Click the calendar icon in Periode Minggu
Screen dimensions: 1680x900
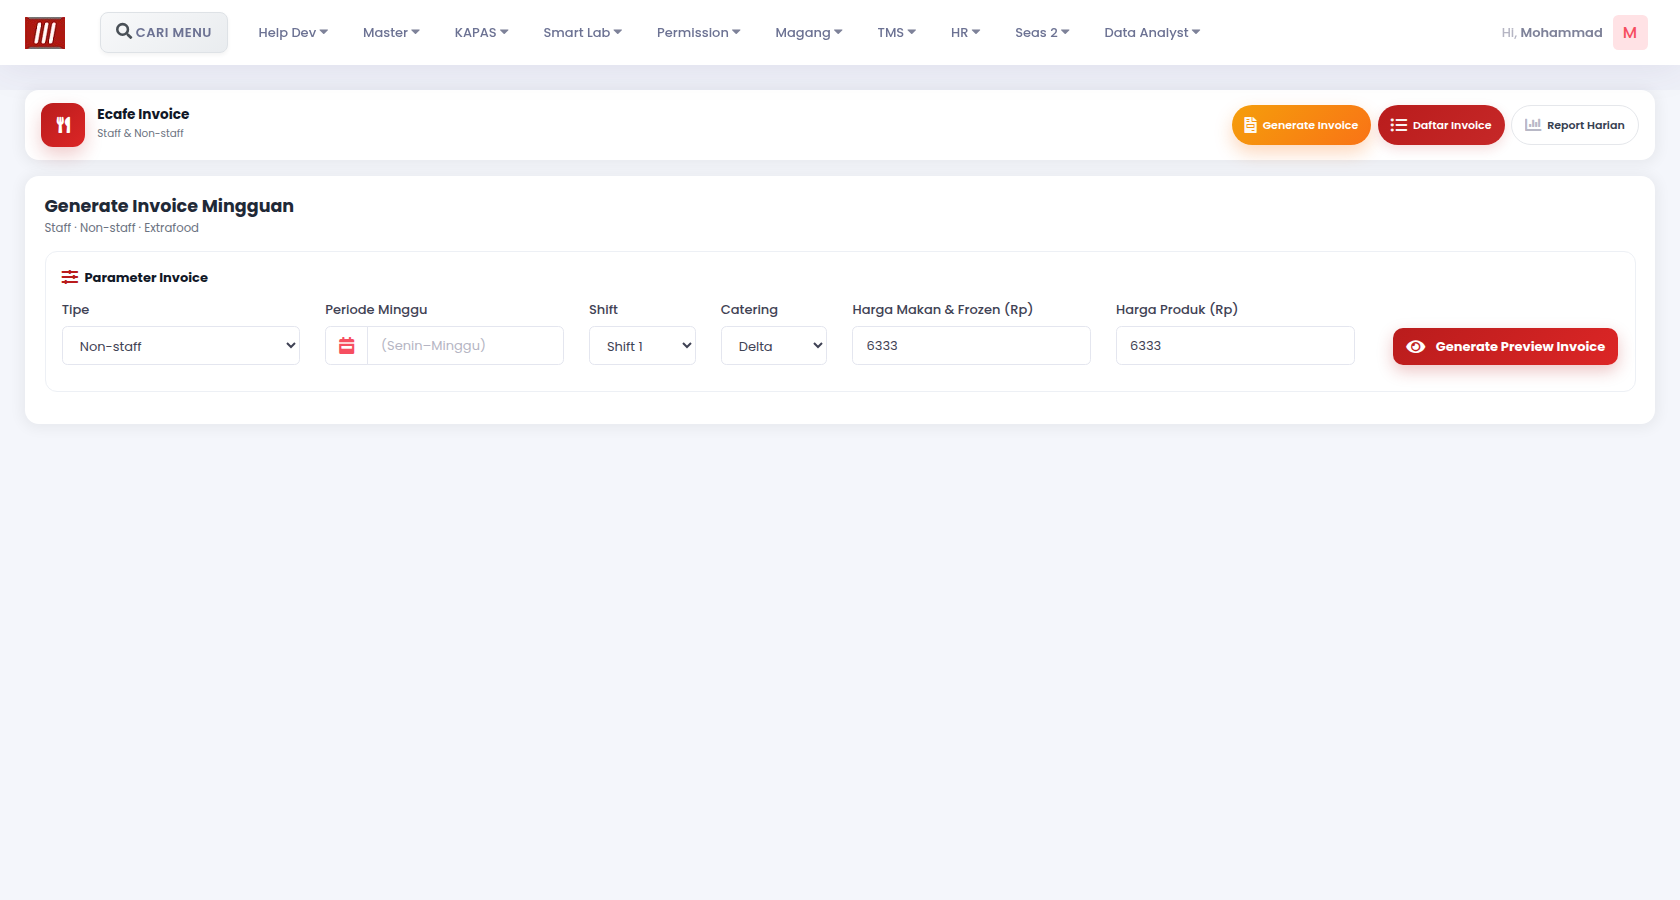(347, 346)
